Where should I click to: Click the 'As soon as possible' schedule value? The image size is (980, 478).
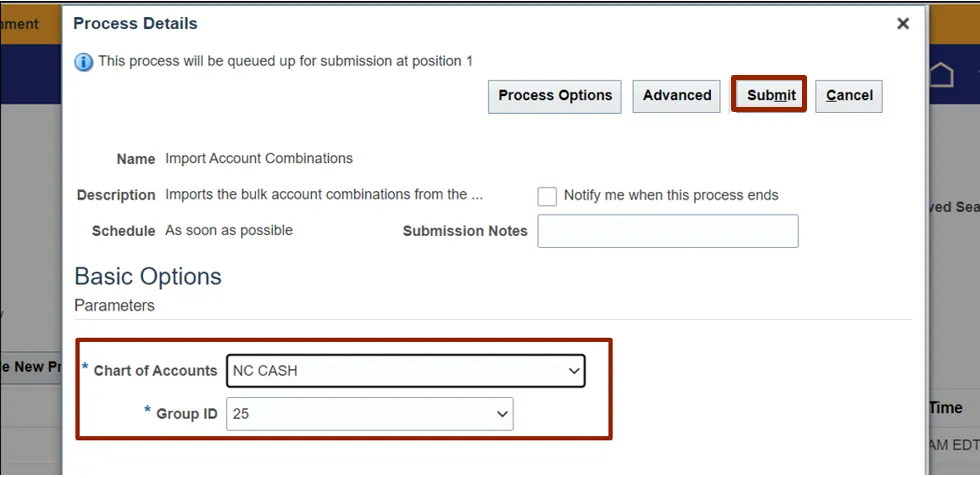[x=229, y=231]
